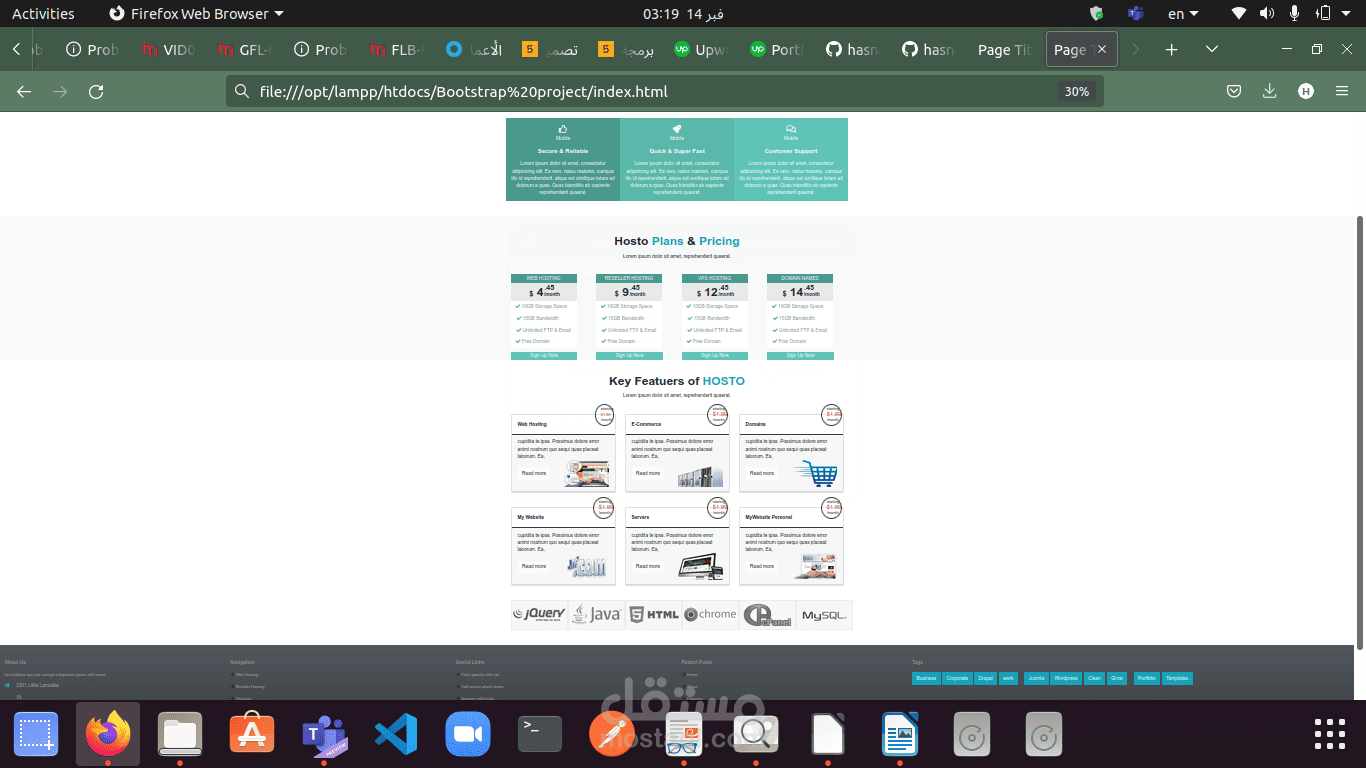This screenshot has width=1366, height=768.
Task: Select the Joomla tag in the footer
Action: 1036,678
